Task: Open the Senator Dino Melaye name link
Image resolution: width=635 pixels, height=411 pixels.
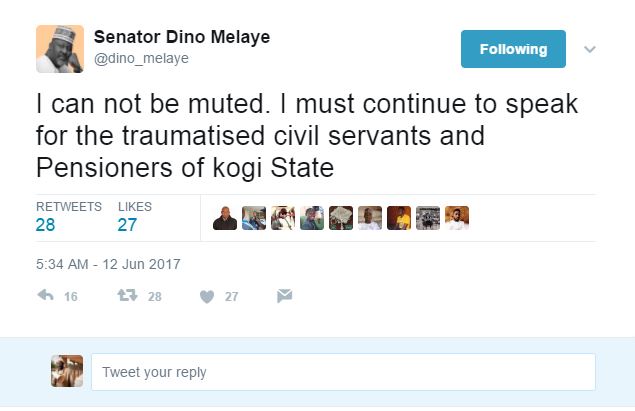Action: tap(181, 37)
